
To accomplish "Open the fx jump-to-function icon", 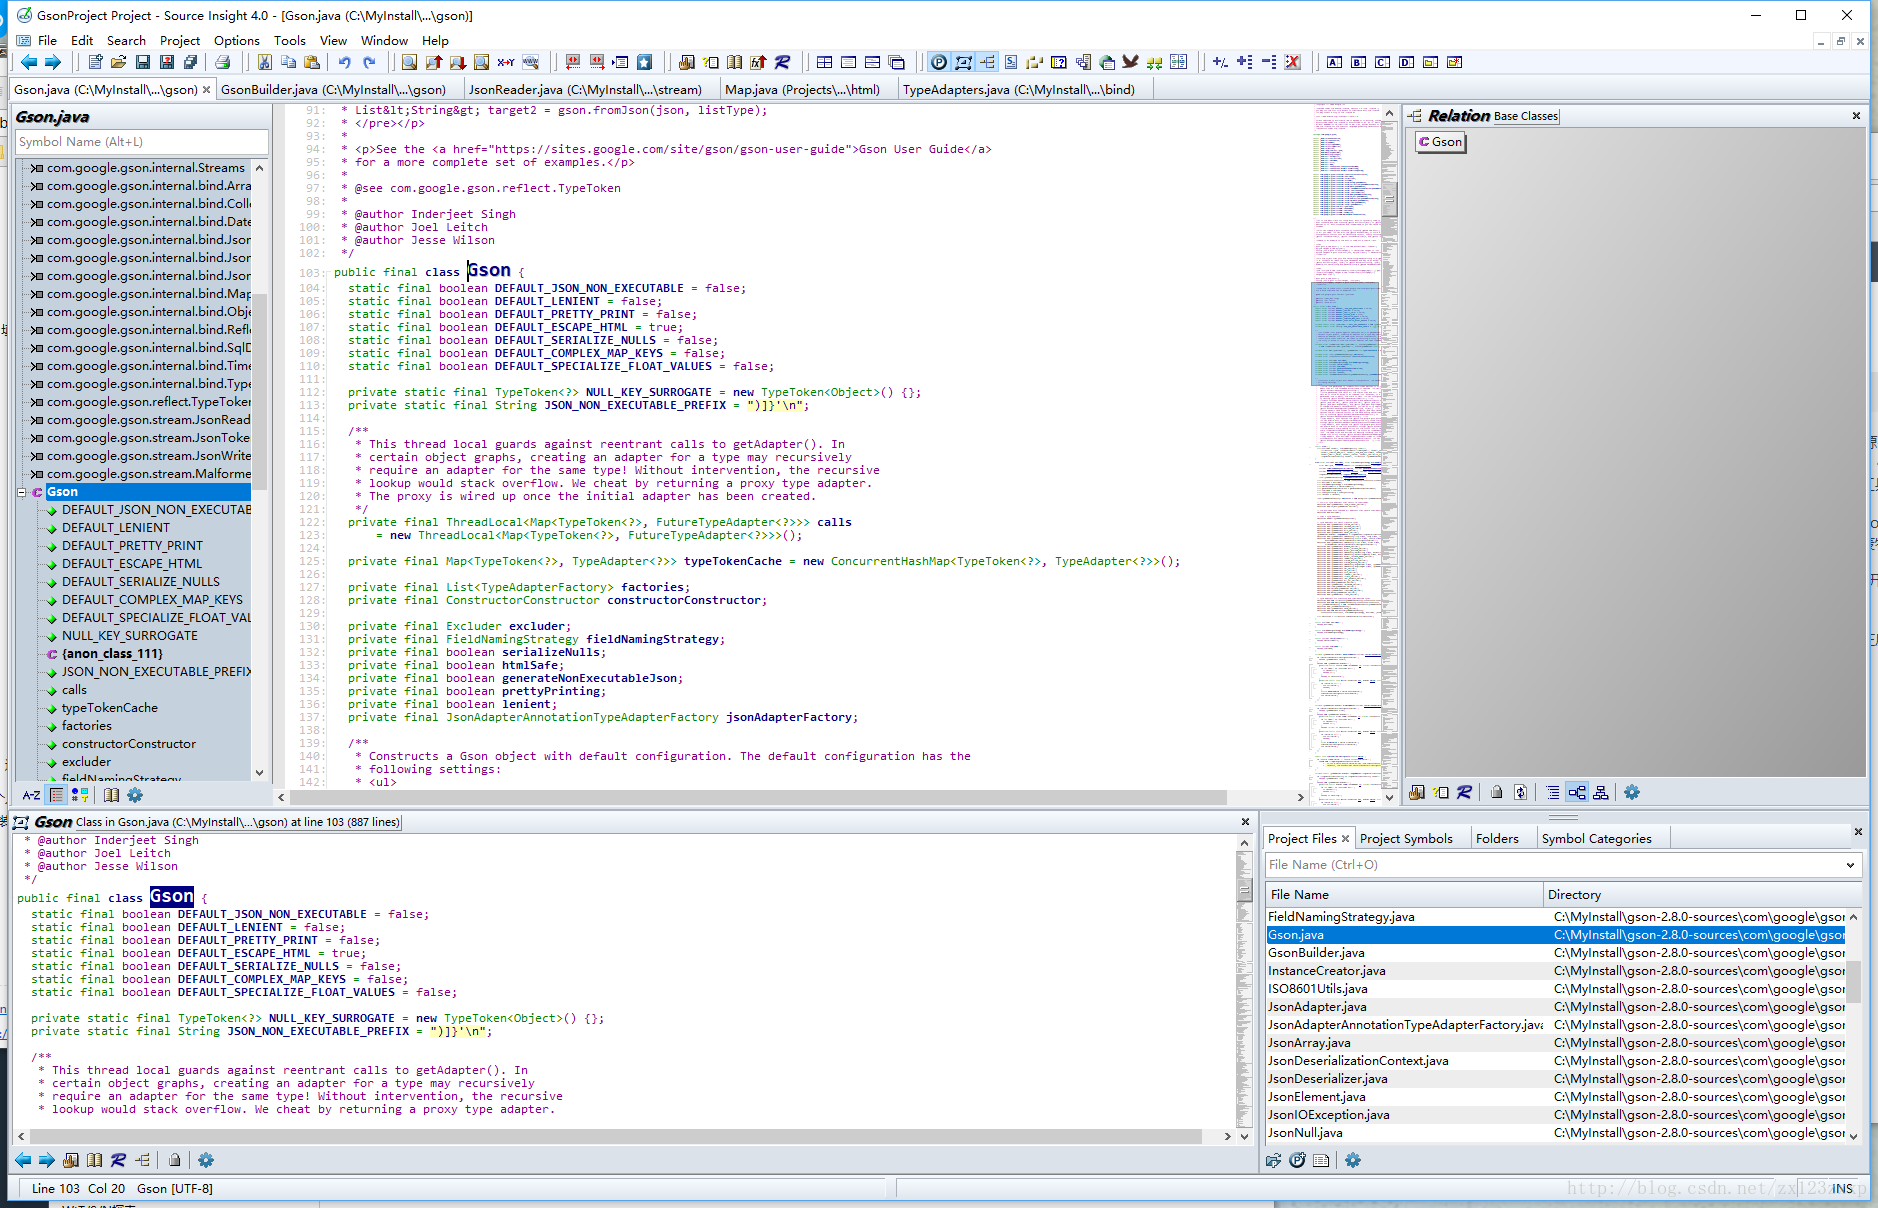I will point(758,62).
